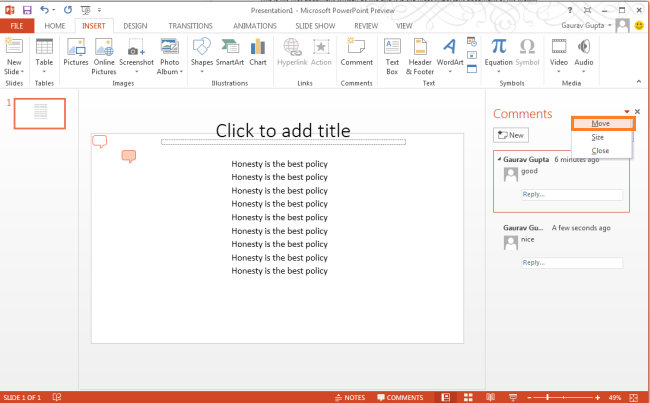Select Size in the pane options menu

(x=597, y=137)
